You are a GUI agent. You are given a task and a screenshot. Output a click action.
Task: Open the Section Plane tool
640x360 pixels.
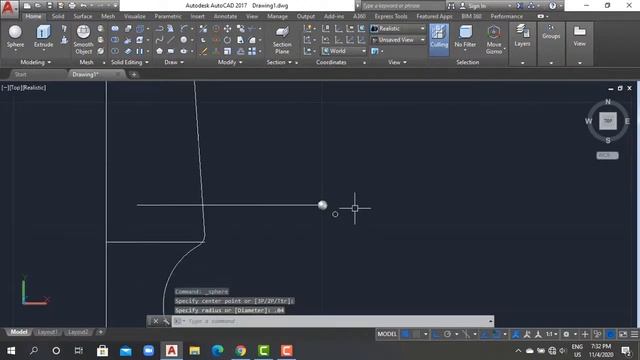pos(282,40)
